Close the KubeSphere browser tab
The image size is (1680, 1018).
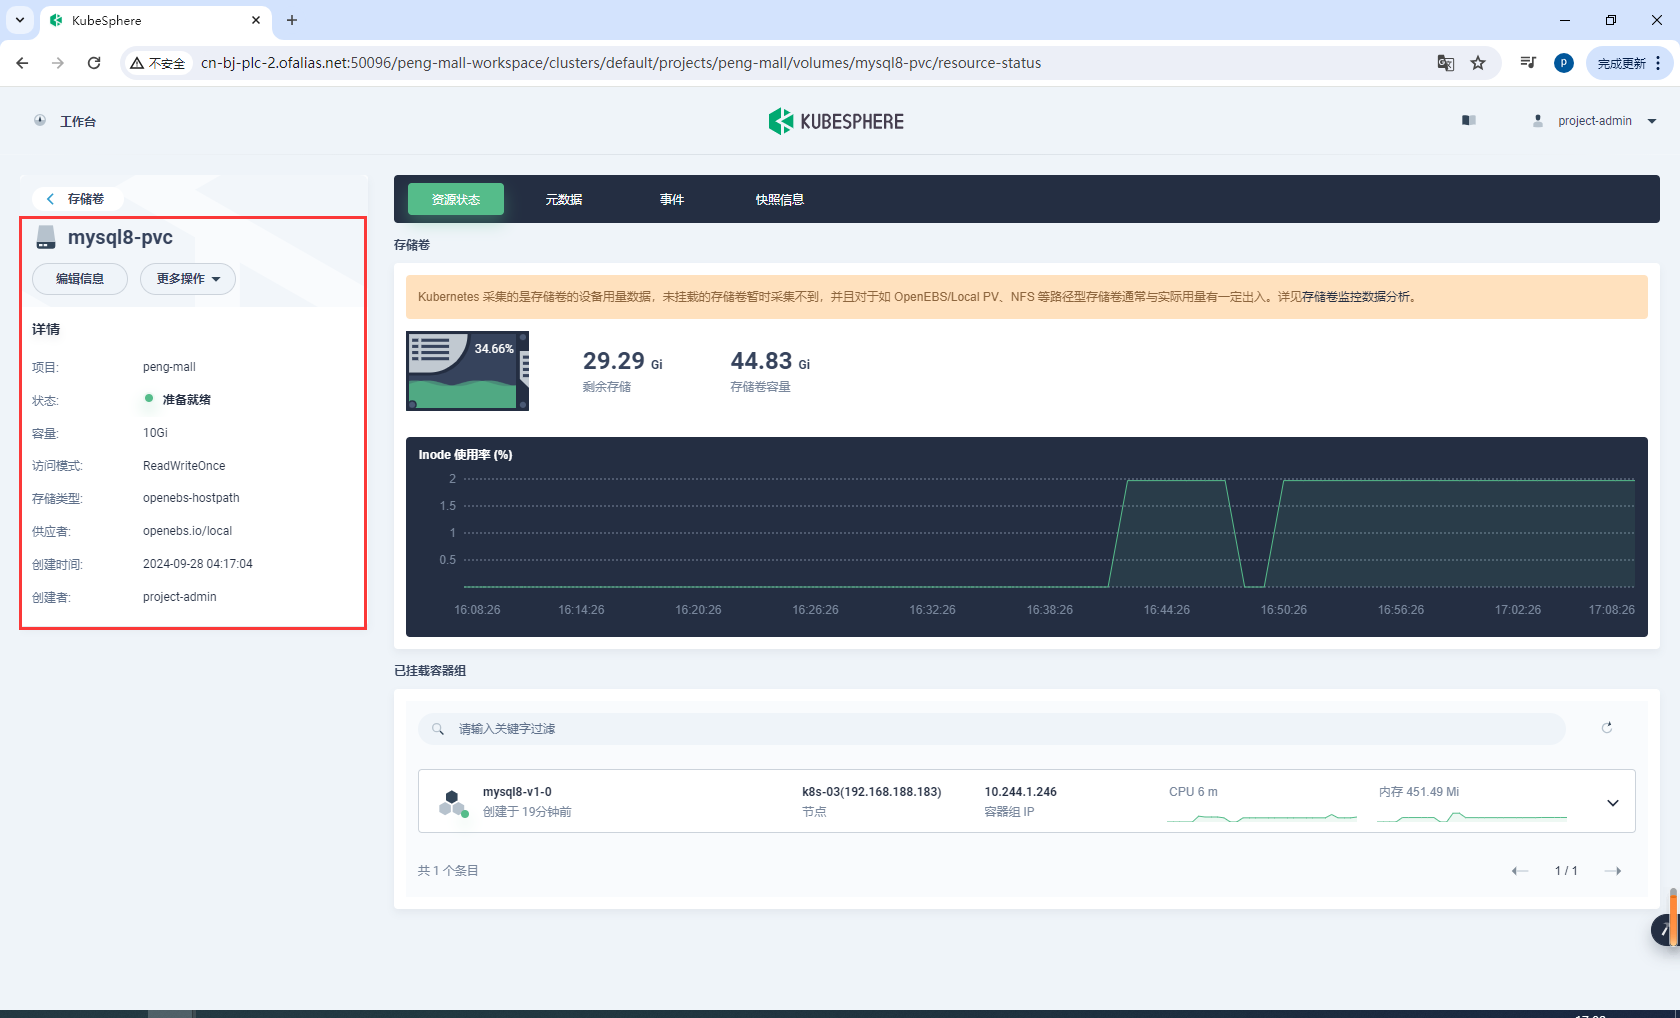point(256,20)
